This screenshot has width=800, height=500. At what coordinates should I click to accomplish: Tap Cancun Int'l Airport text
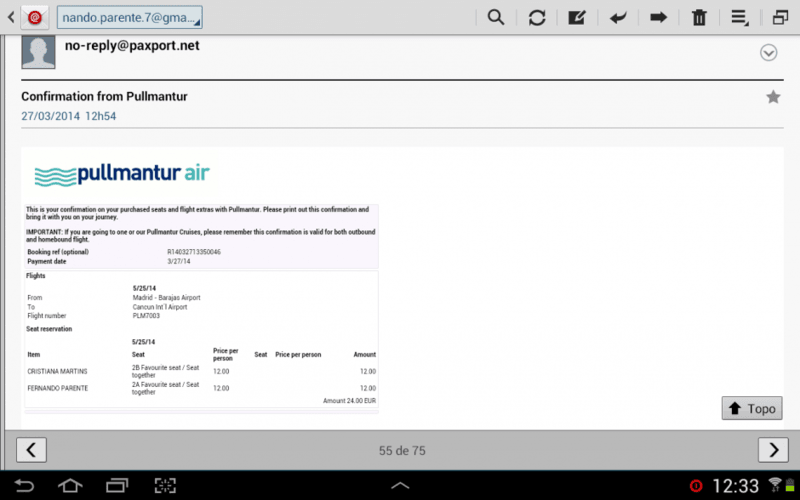(x=160, y=307)
